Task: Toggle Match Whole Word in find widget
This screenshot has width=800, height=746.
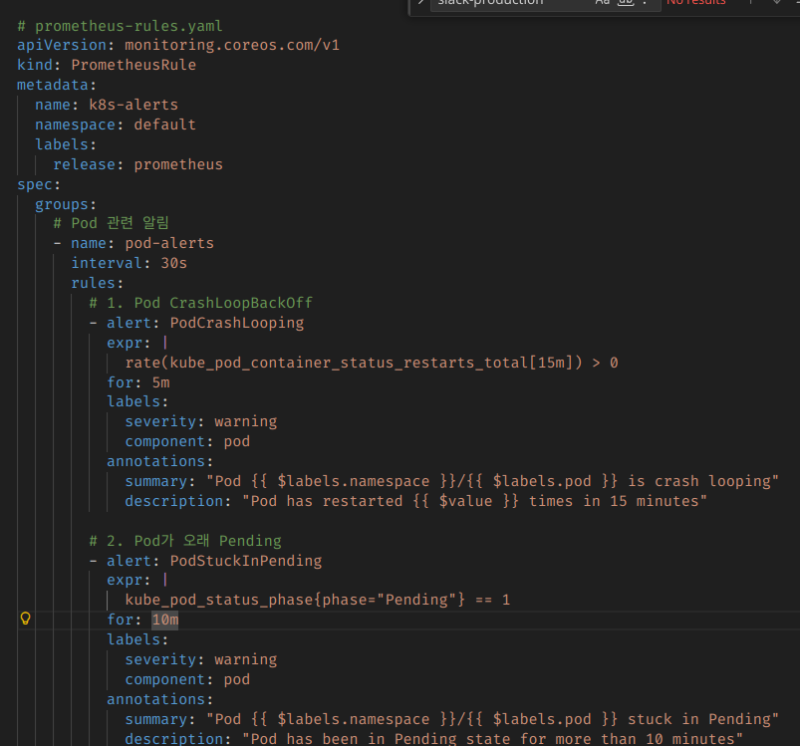Action: click(625, 3)
